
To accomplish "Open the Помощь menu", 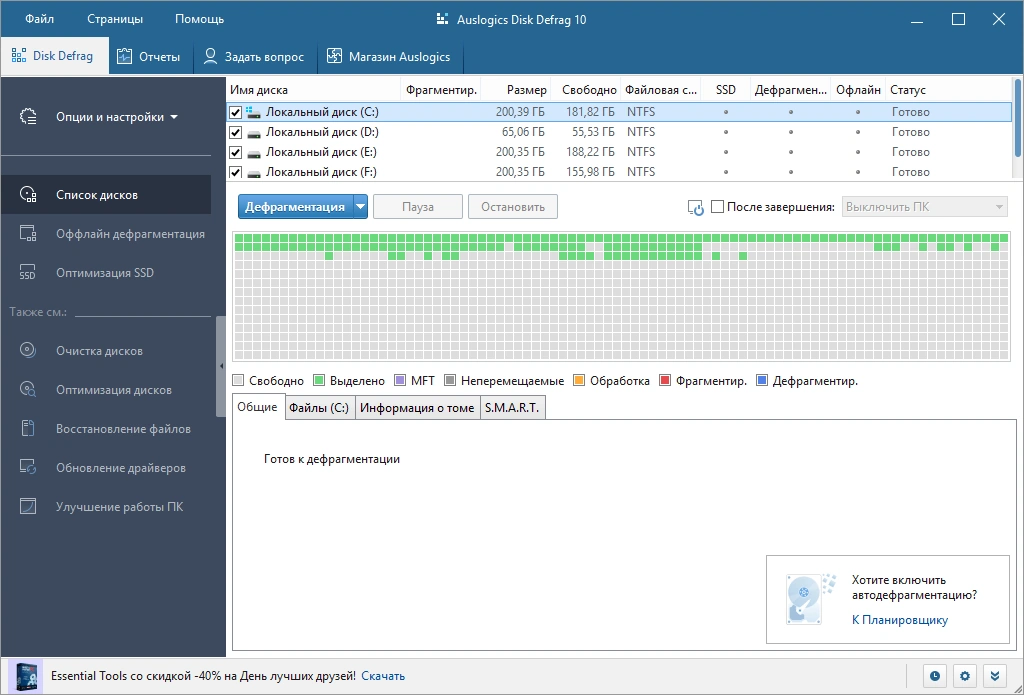I will pyautogui.click(x=199, y=19).
